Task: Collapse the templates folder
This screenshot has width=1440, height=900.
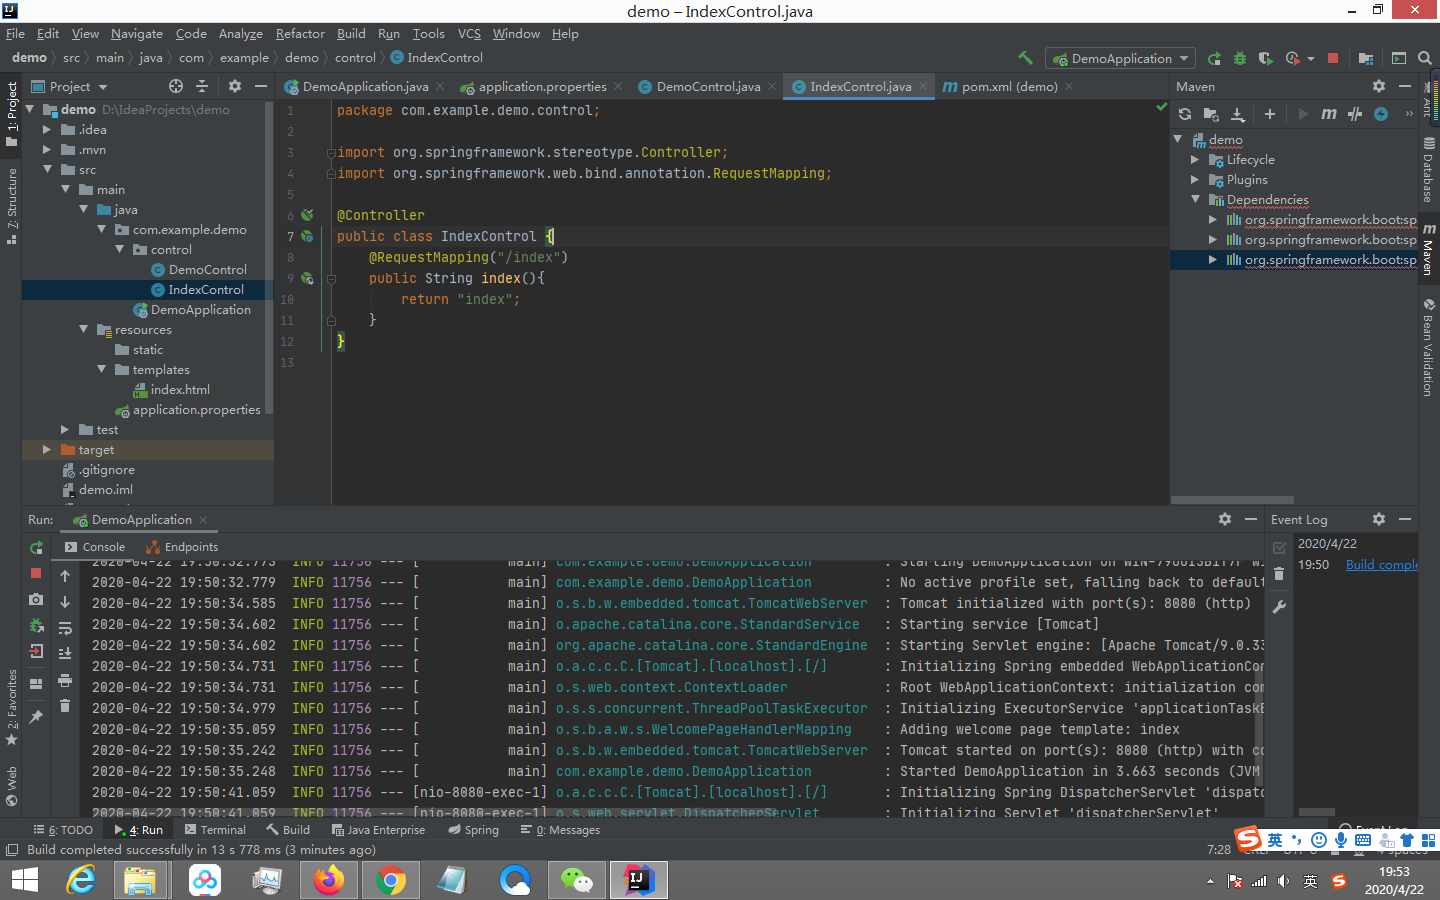Action: point(102,370)
